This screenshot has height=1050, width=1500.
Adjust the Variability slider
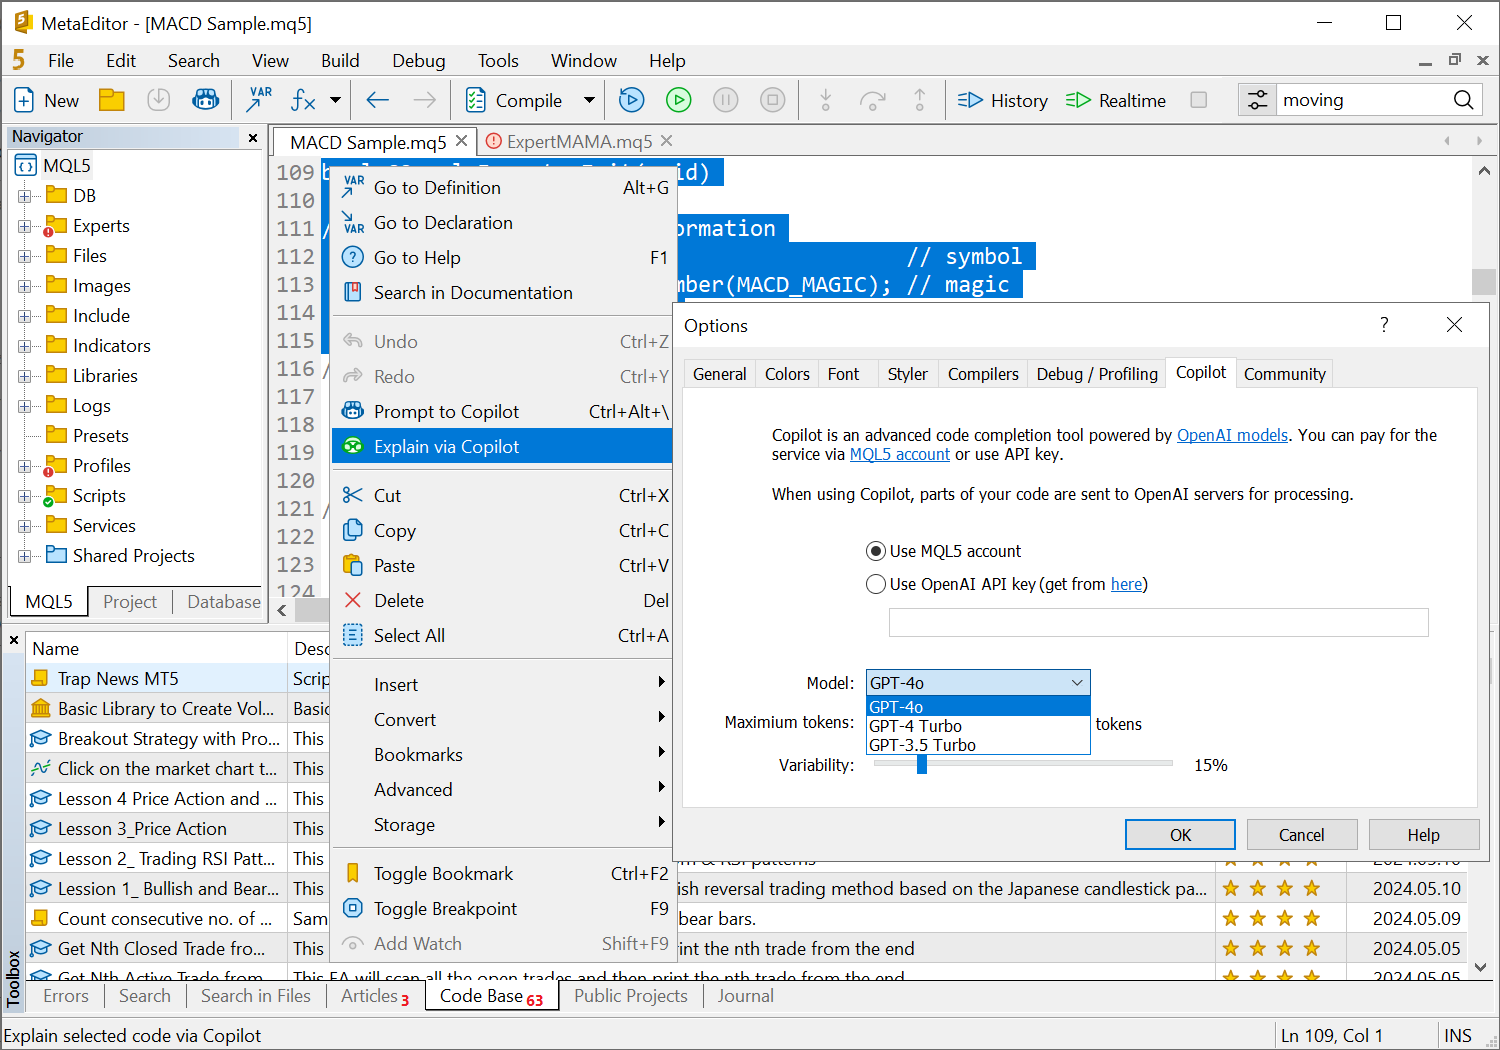(x=920, y=764)
